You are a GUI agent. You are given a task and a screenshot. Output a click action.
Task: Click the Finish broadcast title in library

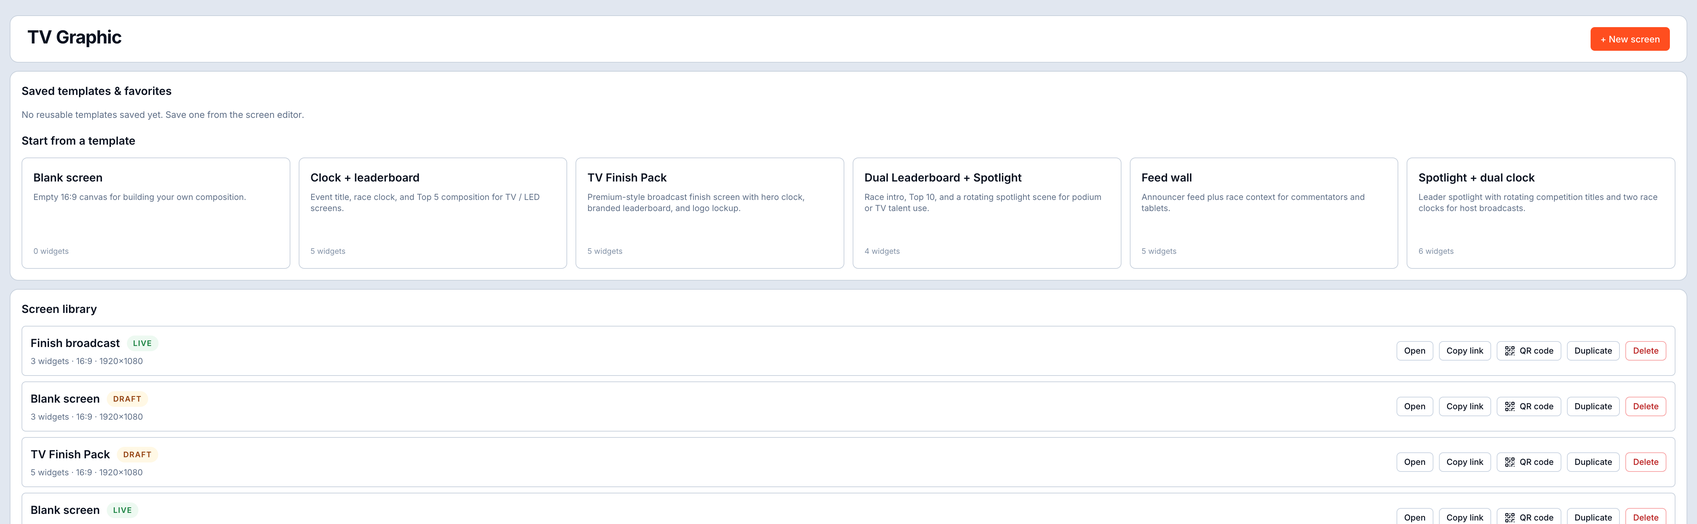75,343
